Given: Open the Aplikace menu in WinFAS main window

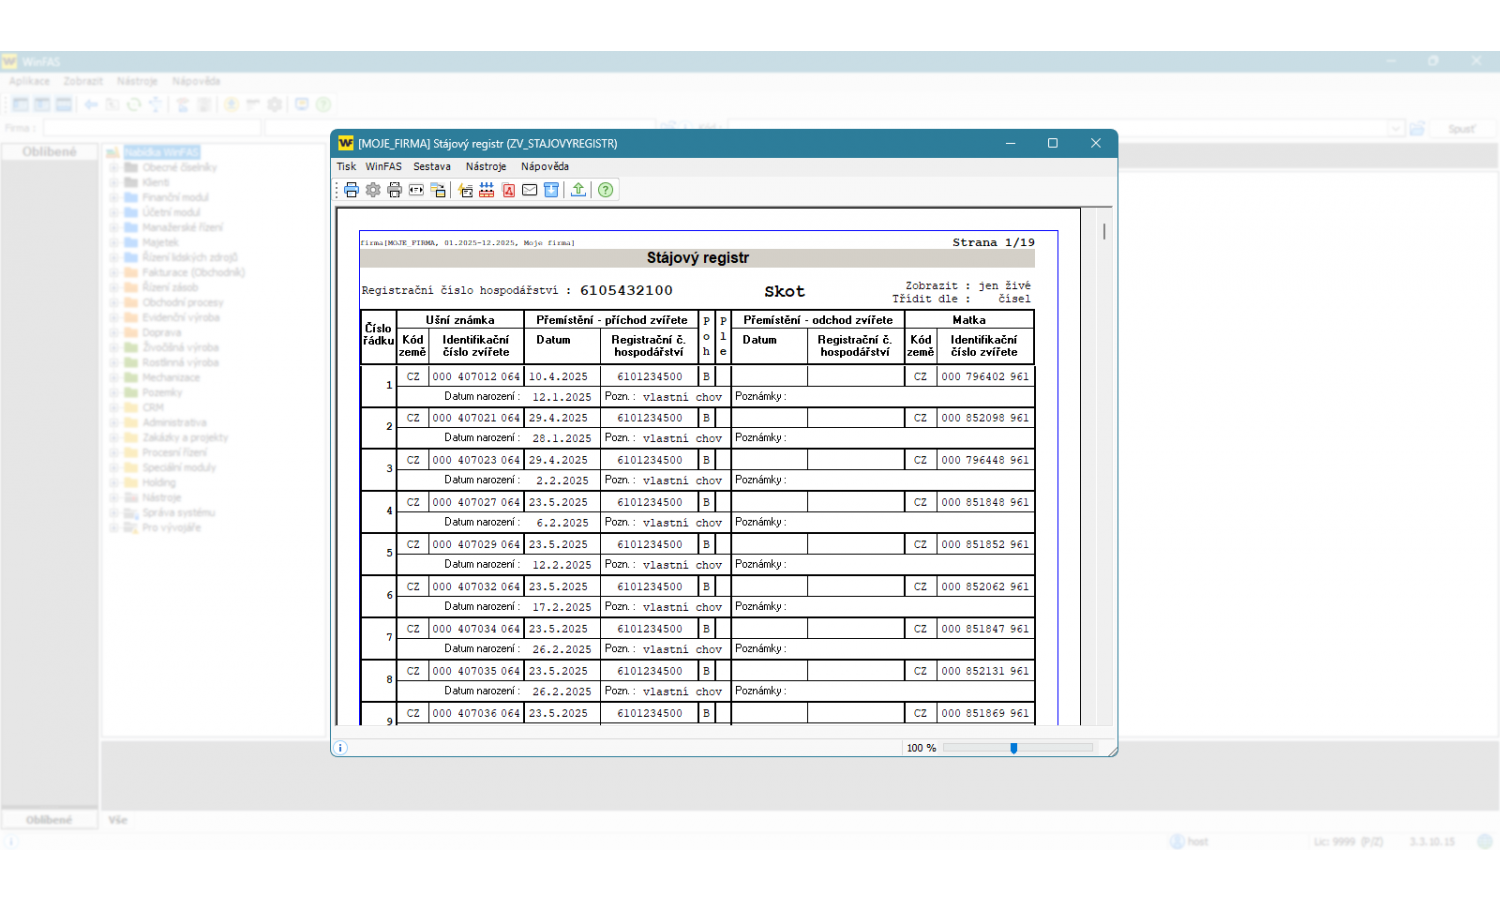Looking at the screenshot, I should pos(29,81).
